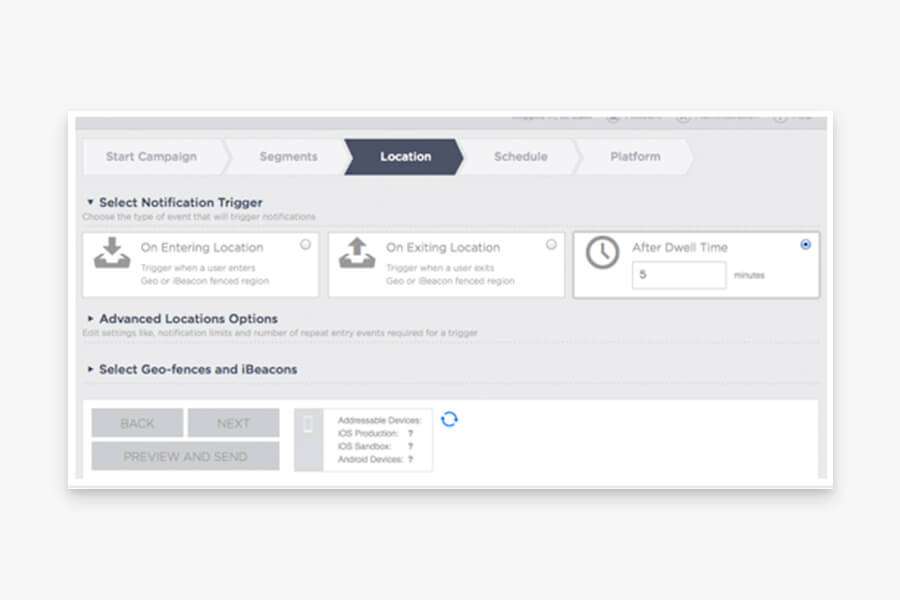Click the exiting location upload-tray icon

click(x=357, y=253)
